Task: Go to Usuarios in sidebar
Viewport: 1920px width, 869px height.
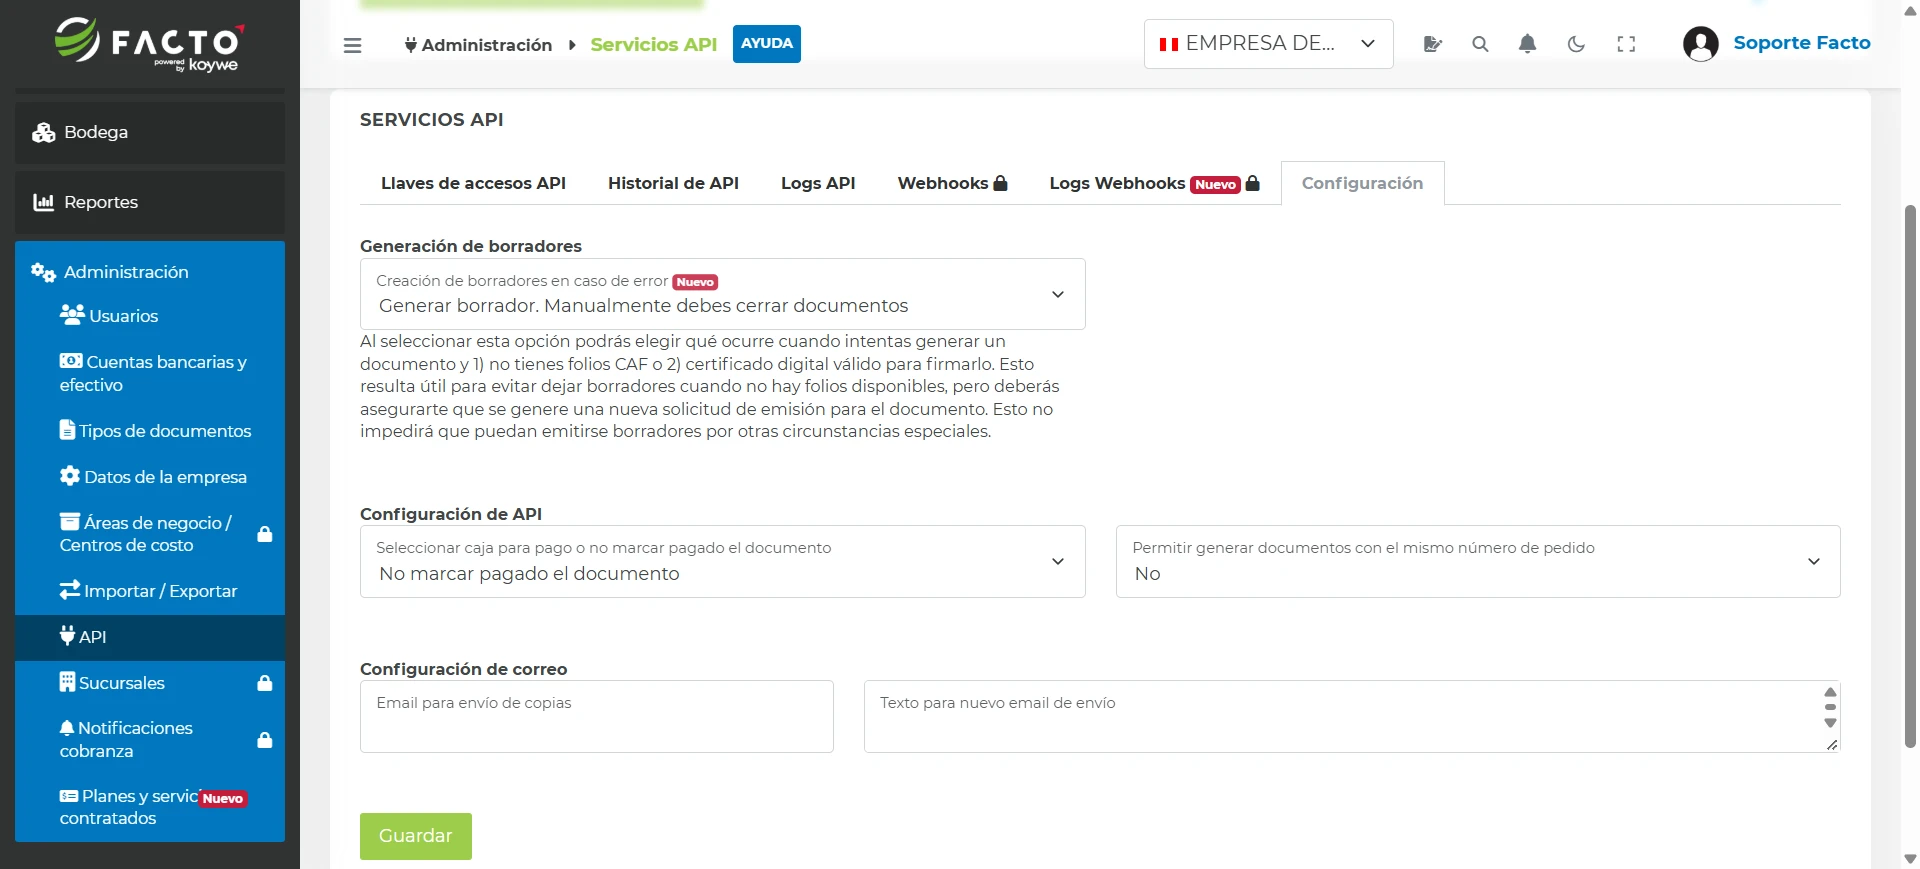Action: [x=150, y=316]
